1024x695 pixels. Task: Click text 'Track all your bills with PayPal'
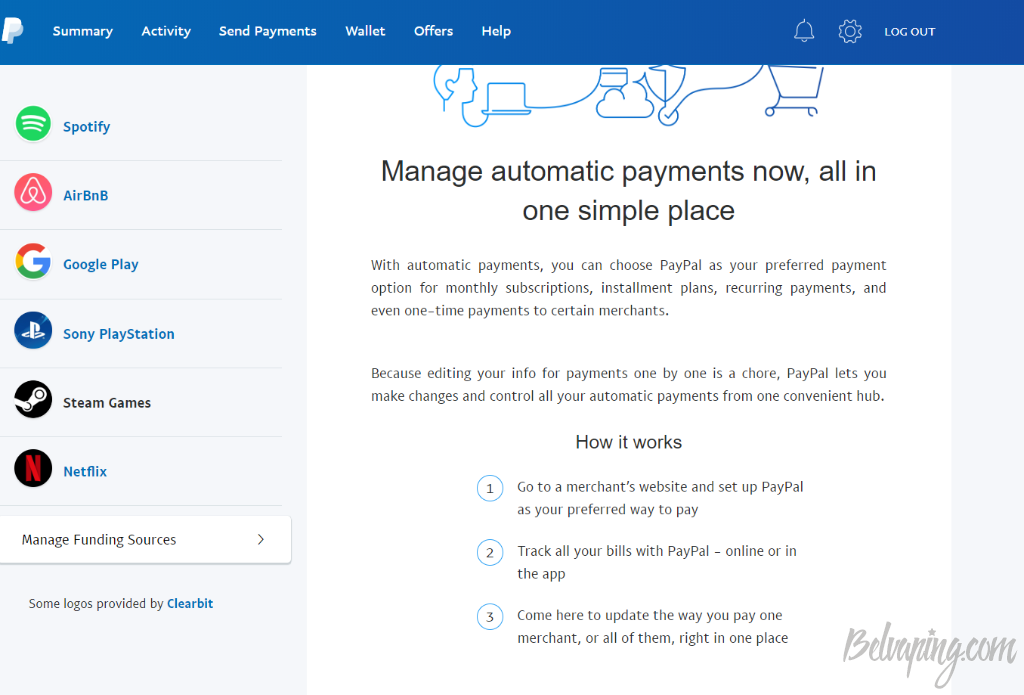click(657, 562)
